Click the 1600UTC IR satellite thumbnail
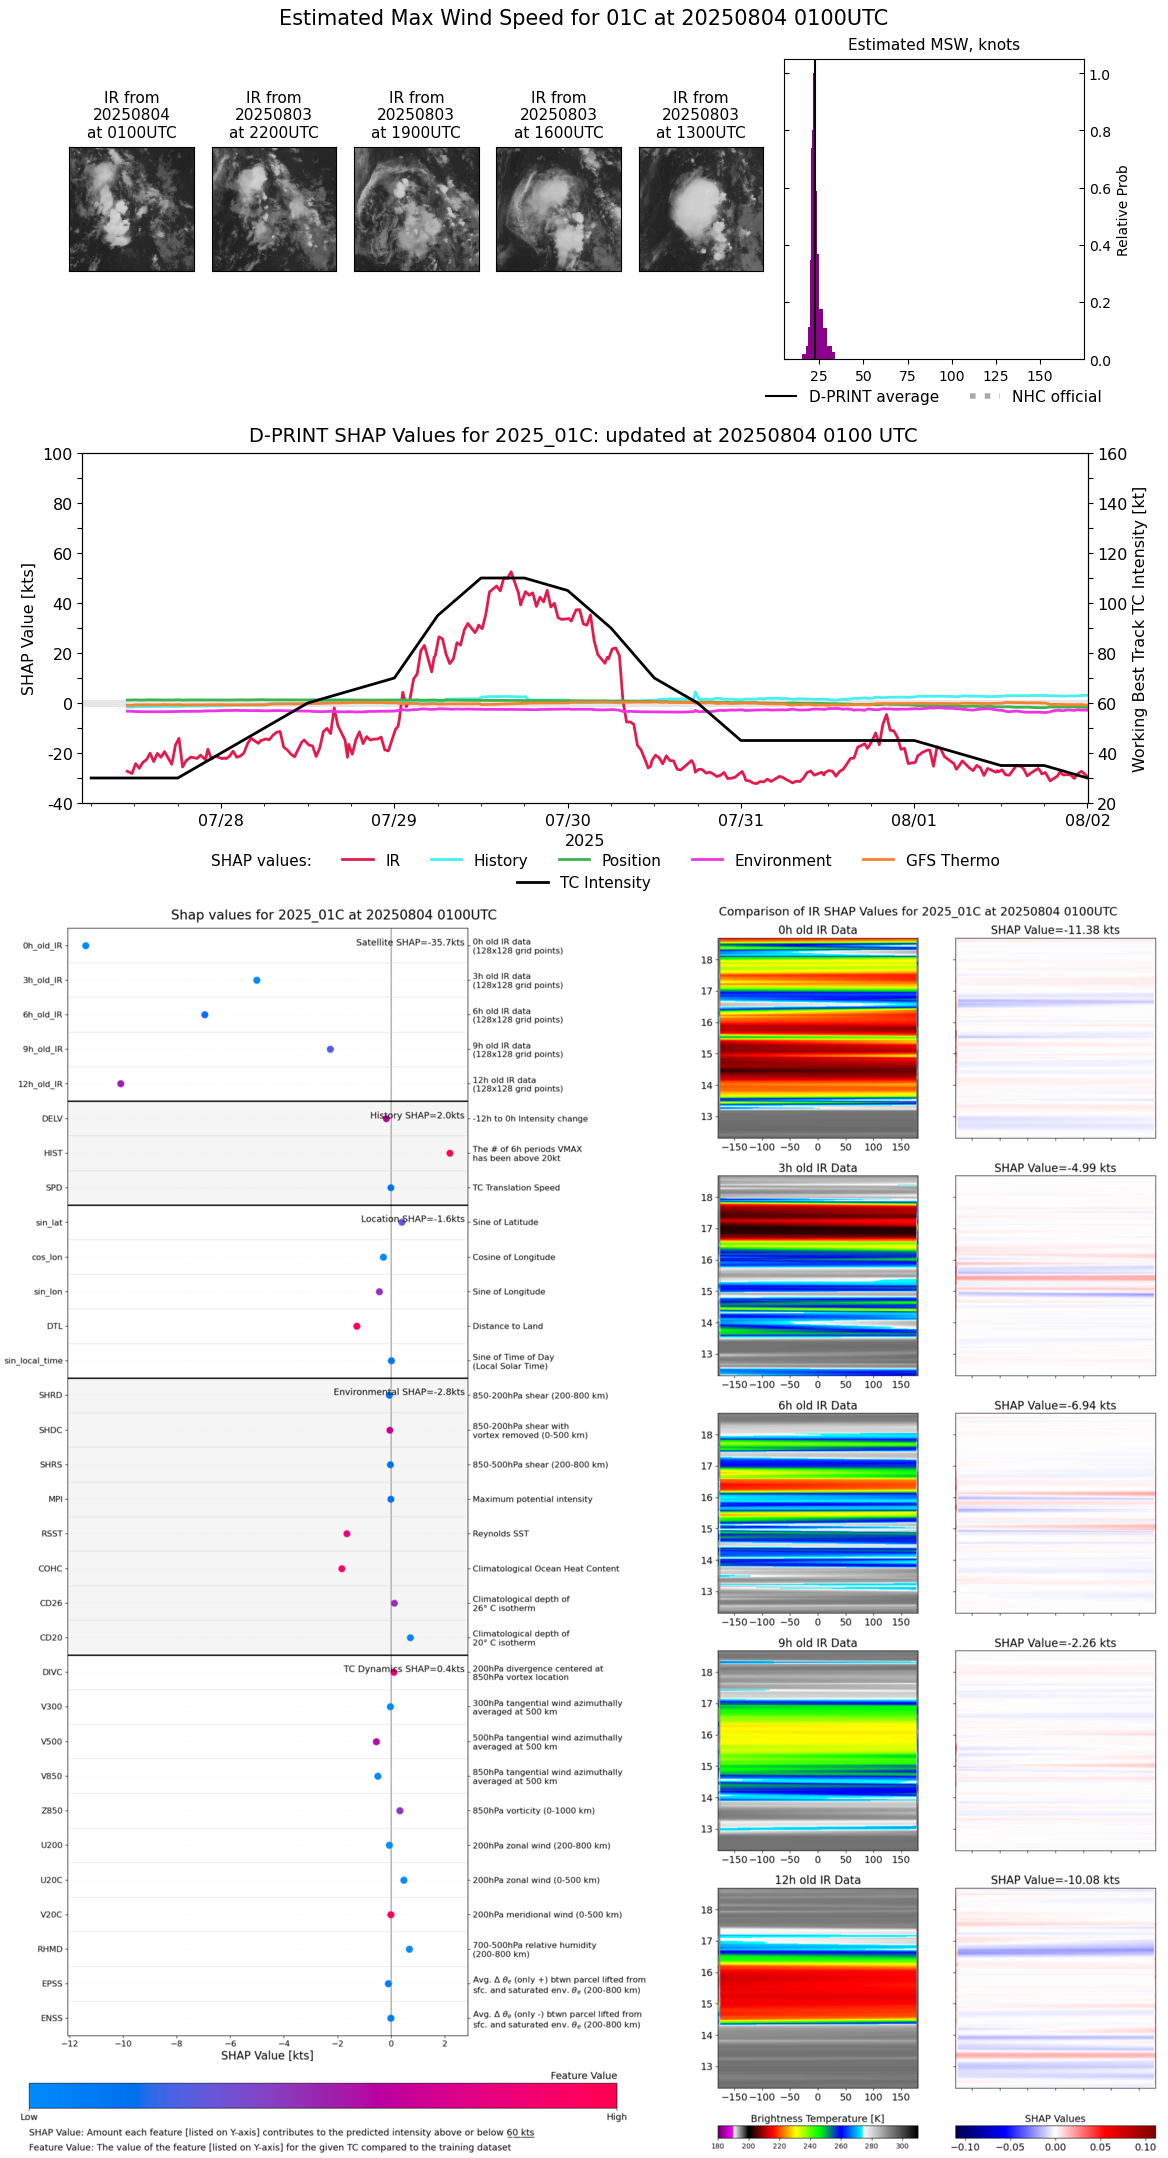The width and height of the screenshot is (1168, 2158). (x=558, y=209)
